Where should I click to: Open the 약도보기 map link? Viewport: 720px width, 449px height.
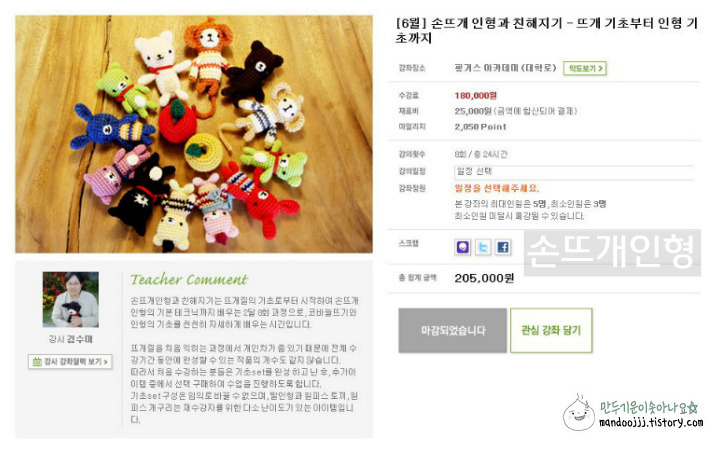click(585, 68)
